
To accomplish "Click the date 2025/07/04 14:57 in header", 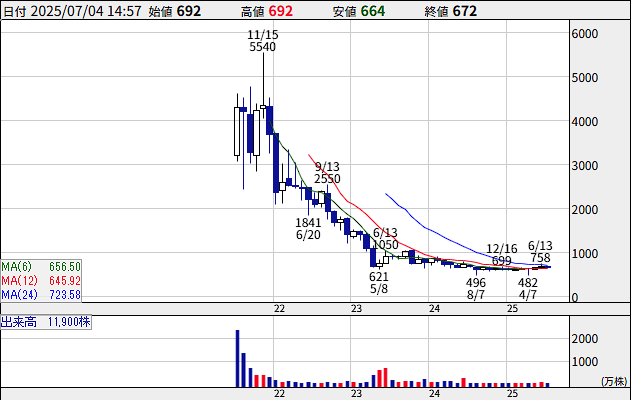I will click(86, 11).
